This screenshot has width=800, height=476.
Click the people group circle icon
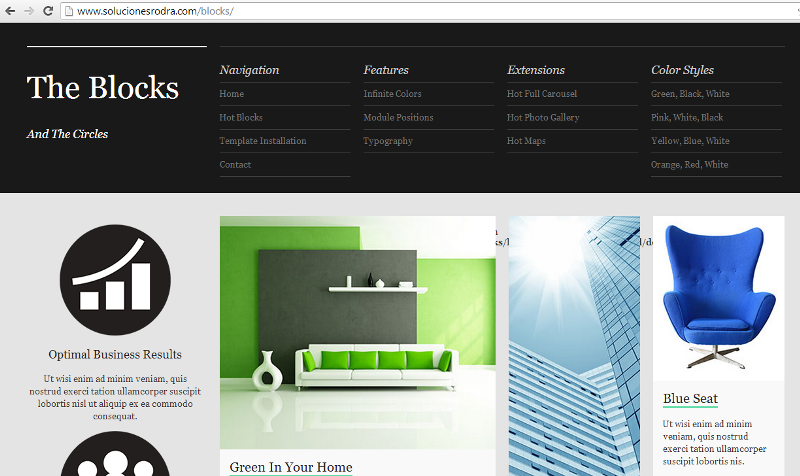pos(115,454)
